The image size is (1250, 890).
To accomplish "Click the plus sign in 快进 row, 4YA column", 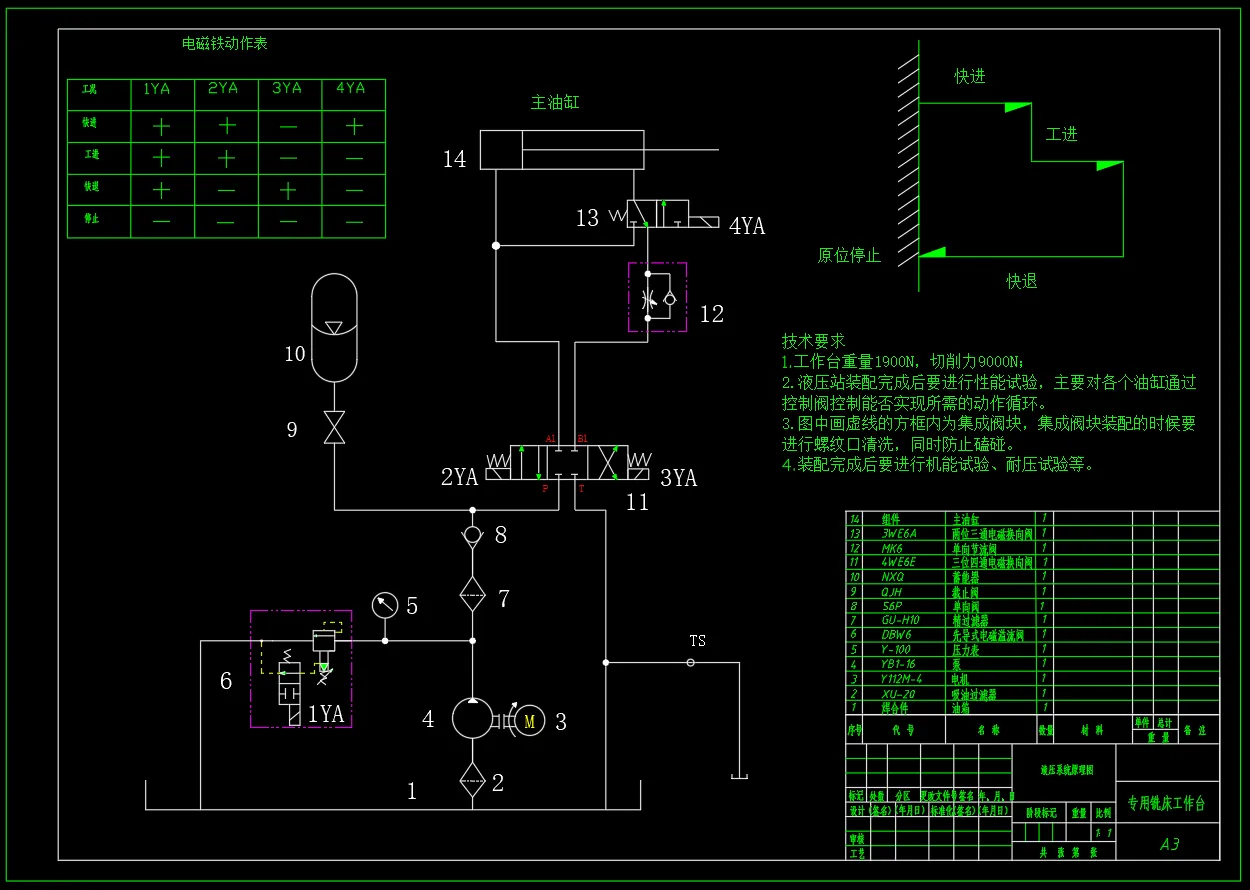I will tap(353, 126).
